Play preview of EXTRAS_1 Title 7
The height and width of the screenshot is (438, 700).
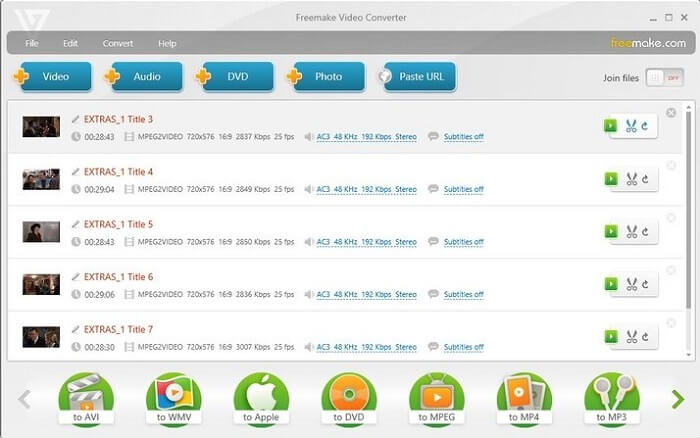[x=611, y=336]
